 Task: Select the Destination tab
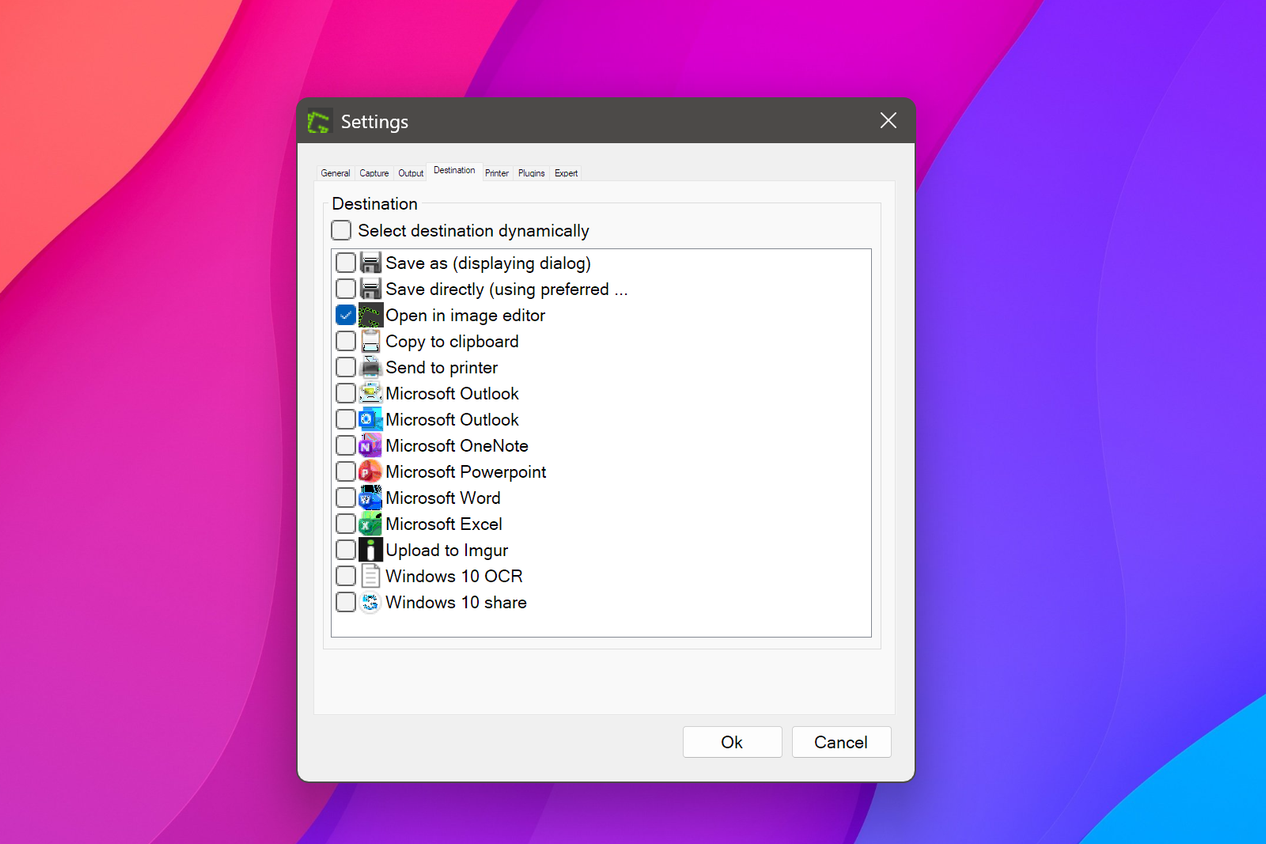[x=454, y=171]
